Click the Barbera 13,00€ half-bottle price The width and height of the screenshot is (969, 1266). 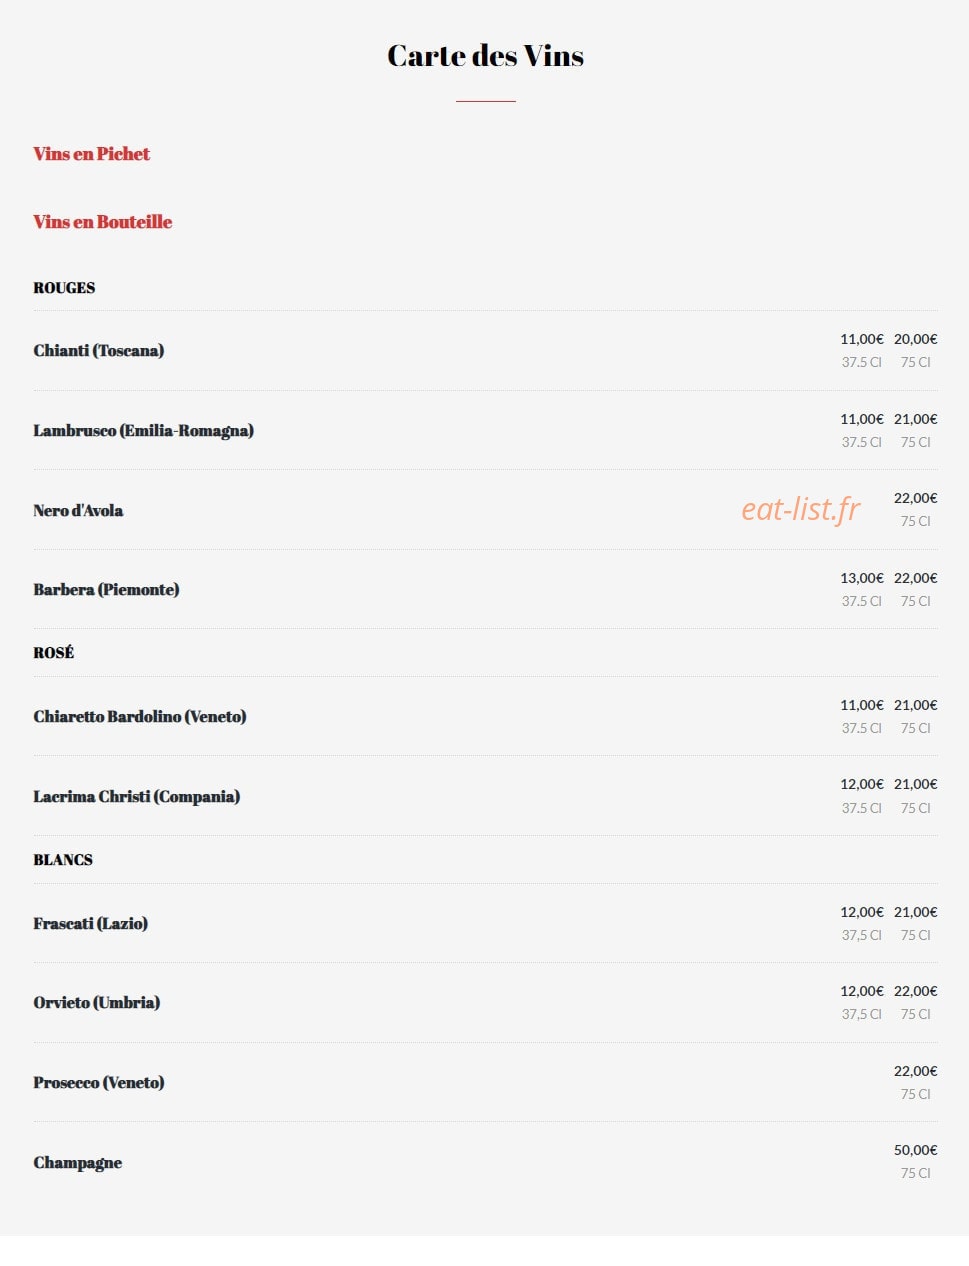point(861,578)
